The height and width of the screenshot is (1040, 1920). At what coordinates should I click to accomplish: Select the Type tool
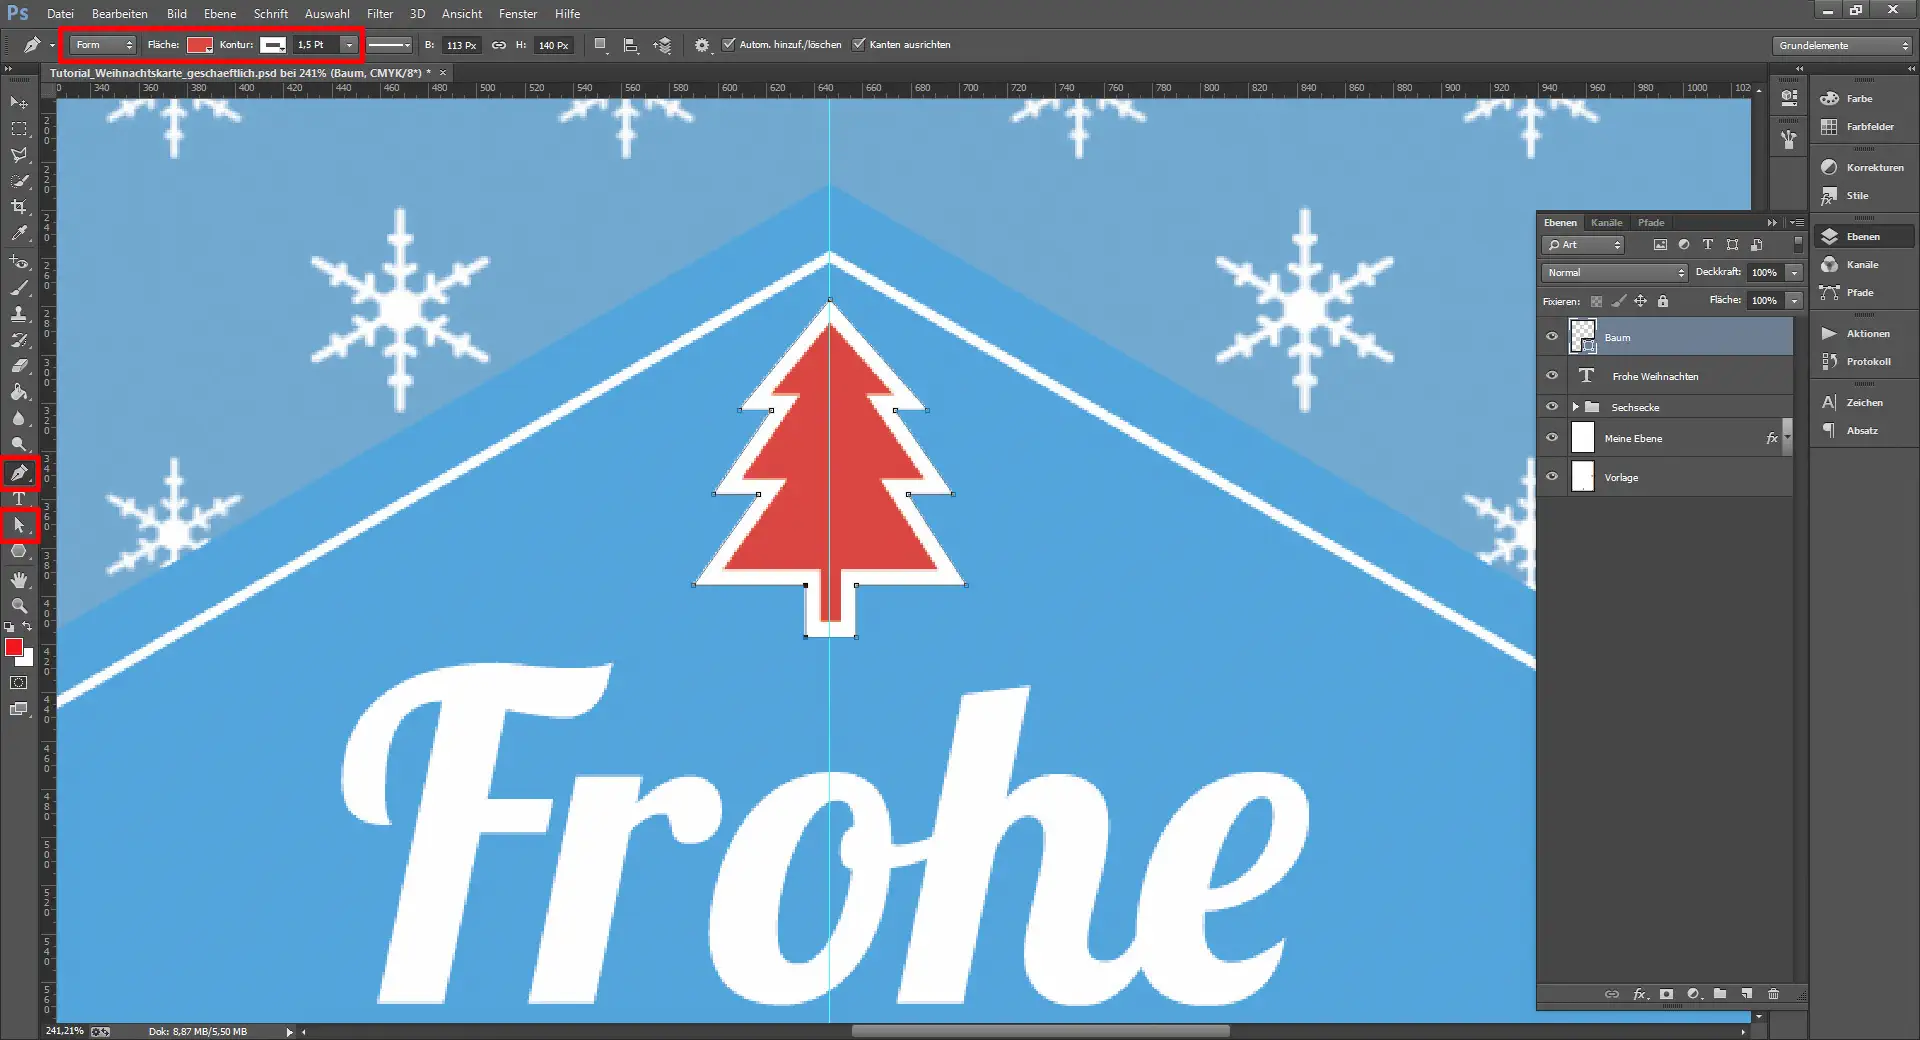tap(17, 499)
